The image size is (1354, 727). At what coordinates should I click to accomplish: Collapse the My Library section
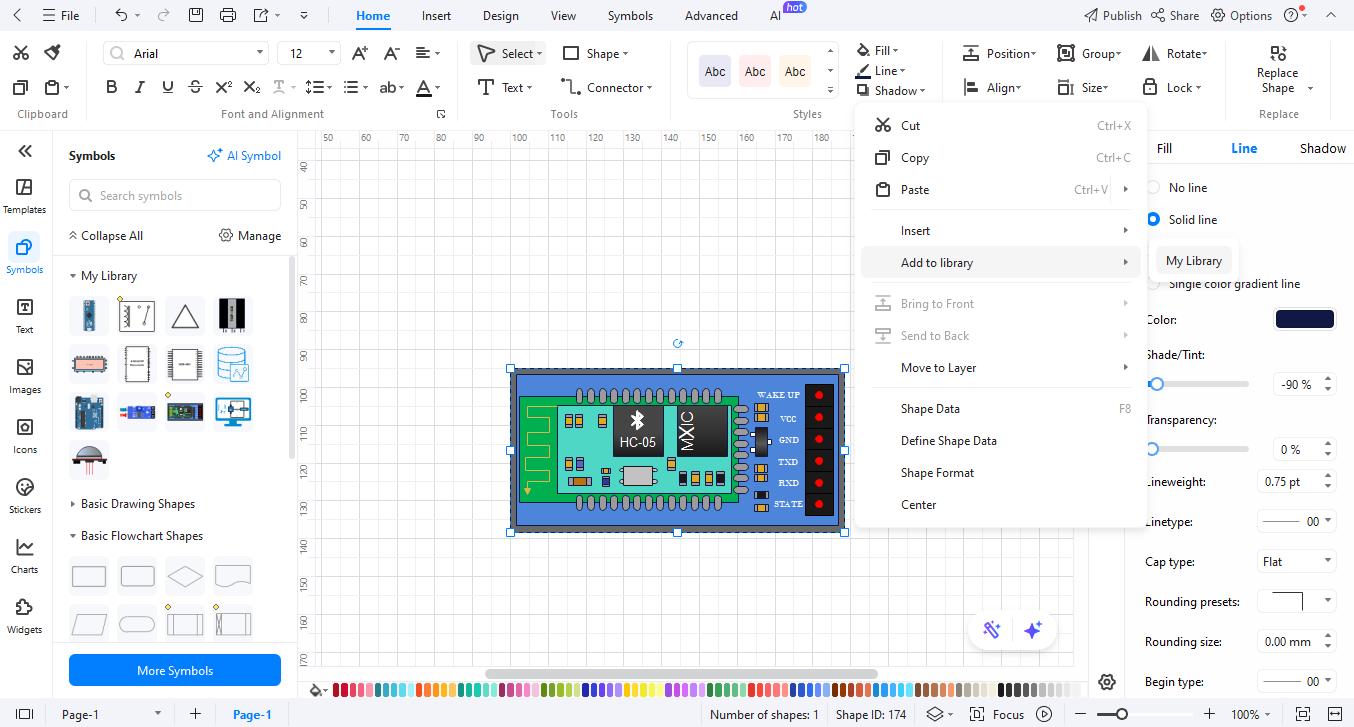tap(73, 276)
